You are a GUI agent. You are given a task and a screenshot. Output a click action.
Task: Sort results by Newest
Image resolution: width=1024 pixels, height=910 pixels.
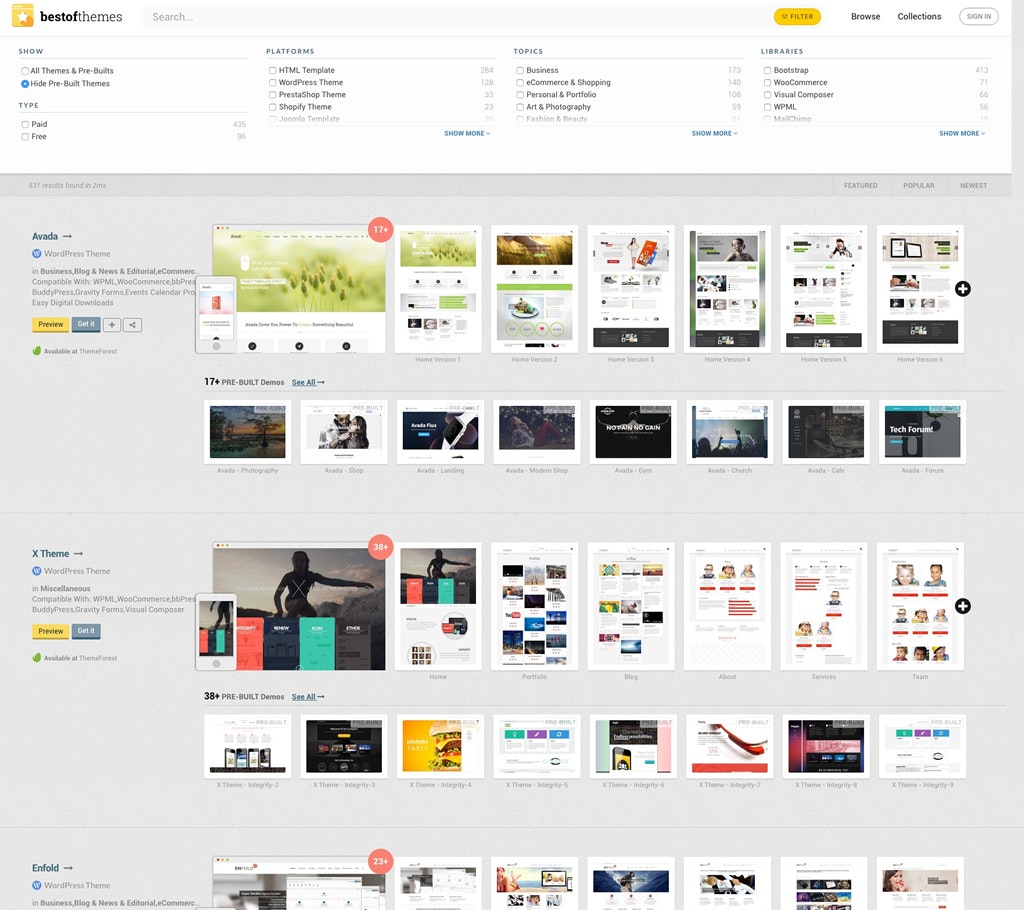(x=973, y=186)
